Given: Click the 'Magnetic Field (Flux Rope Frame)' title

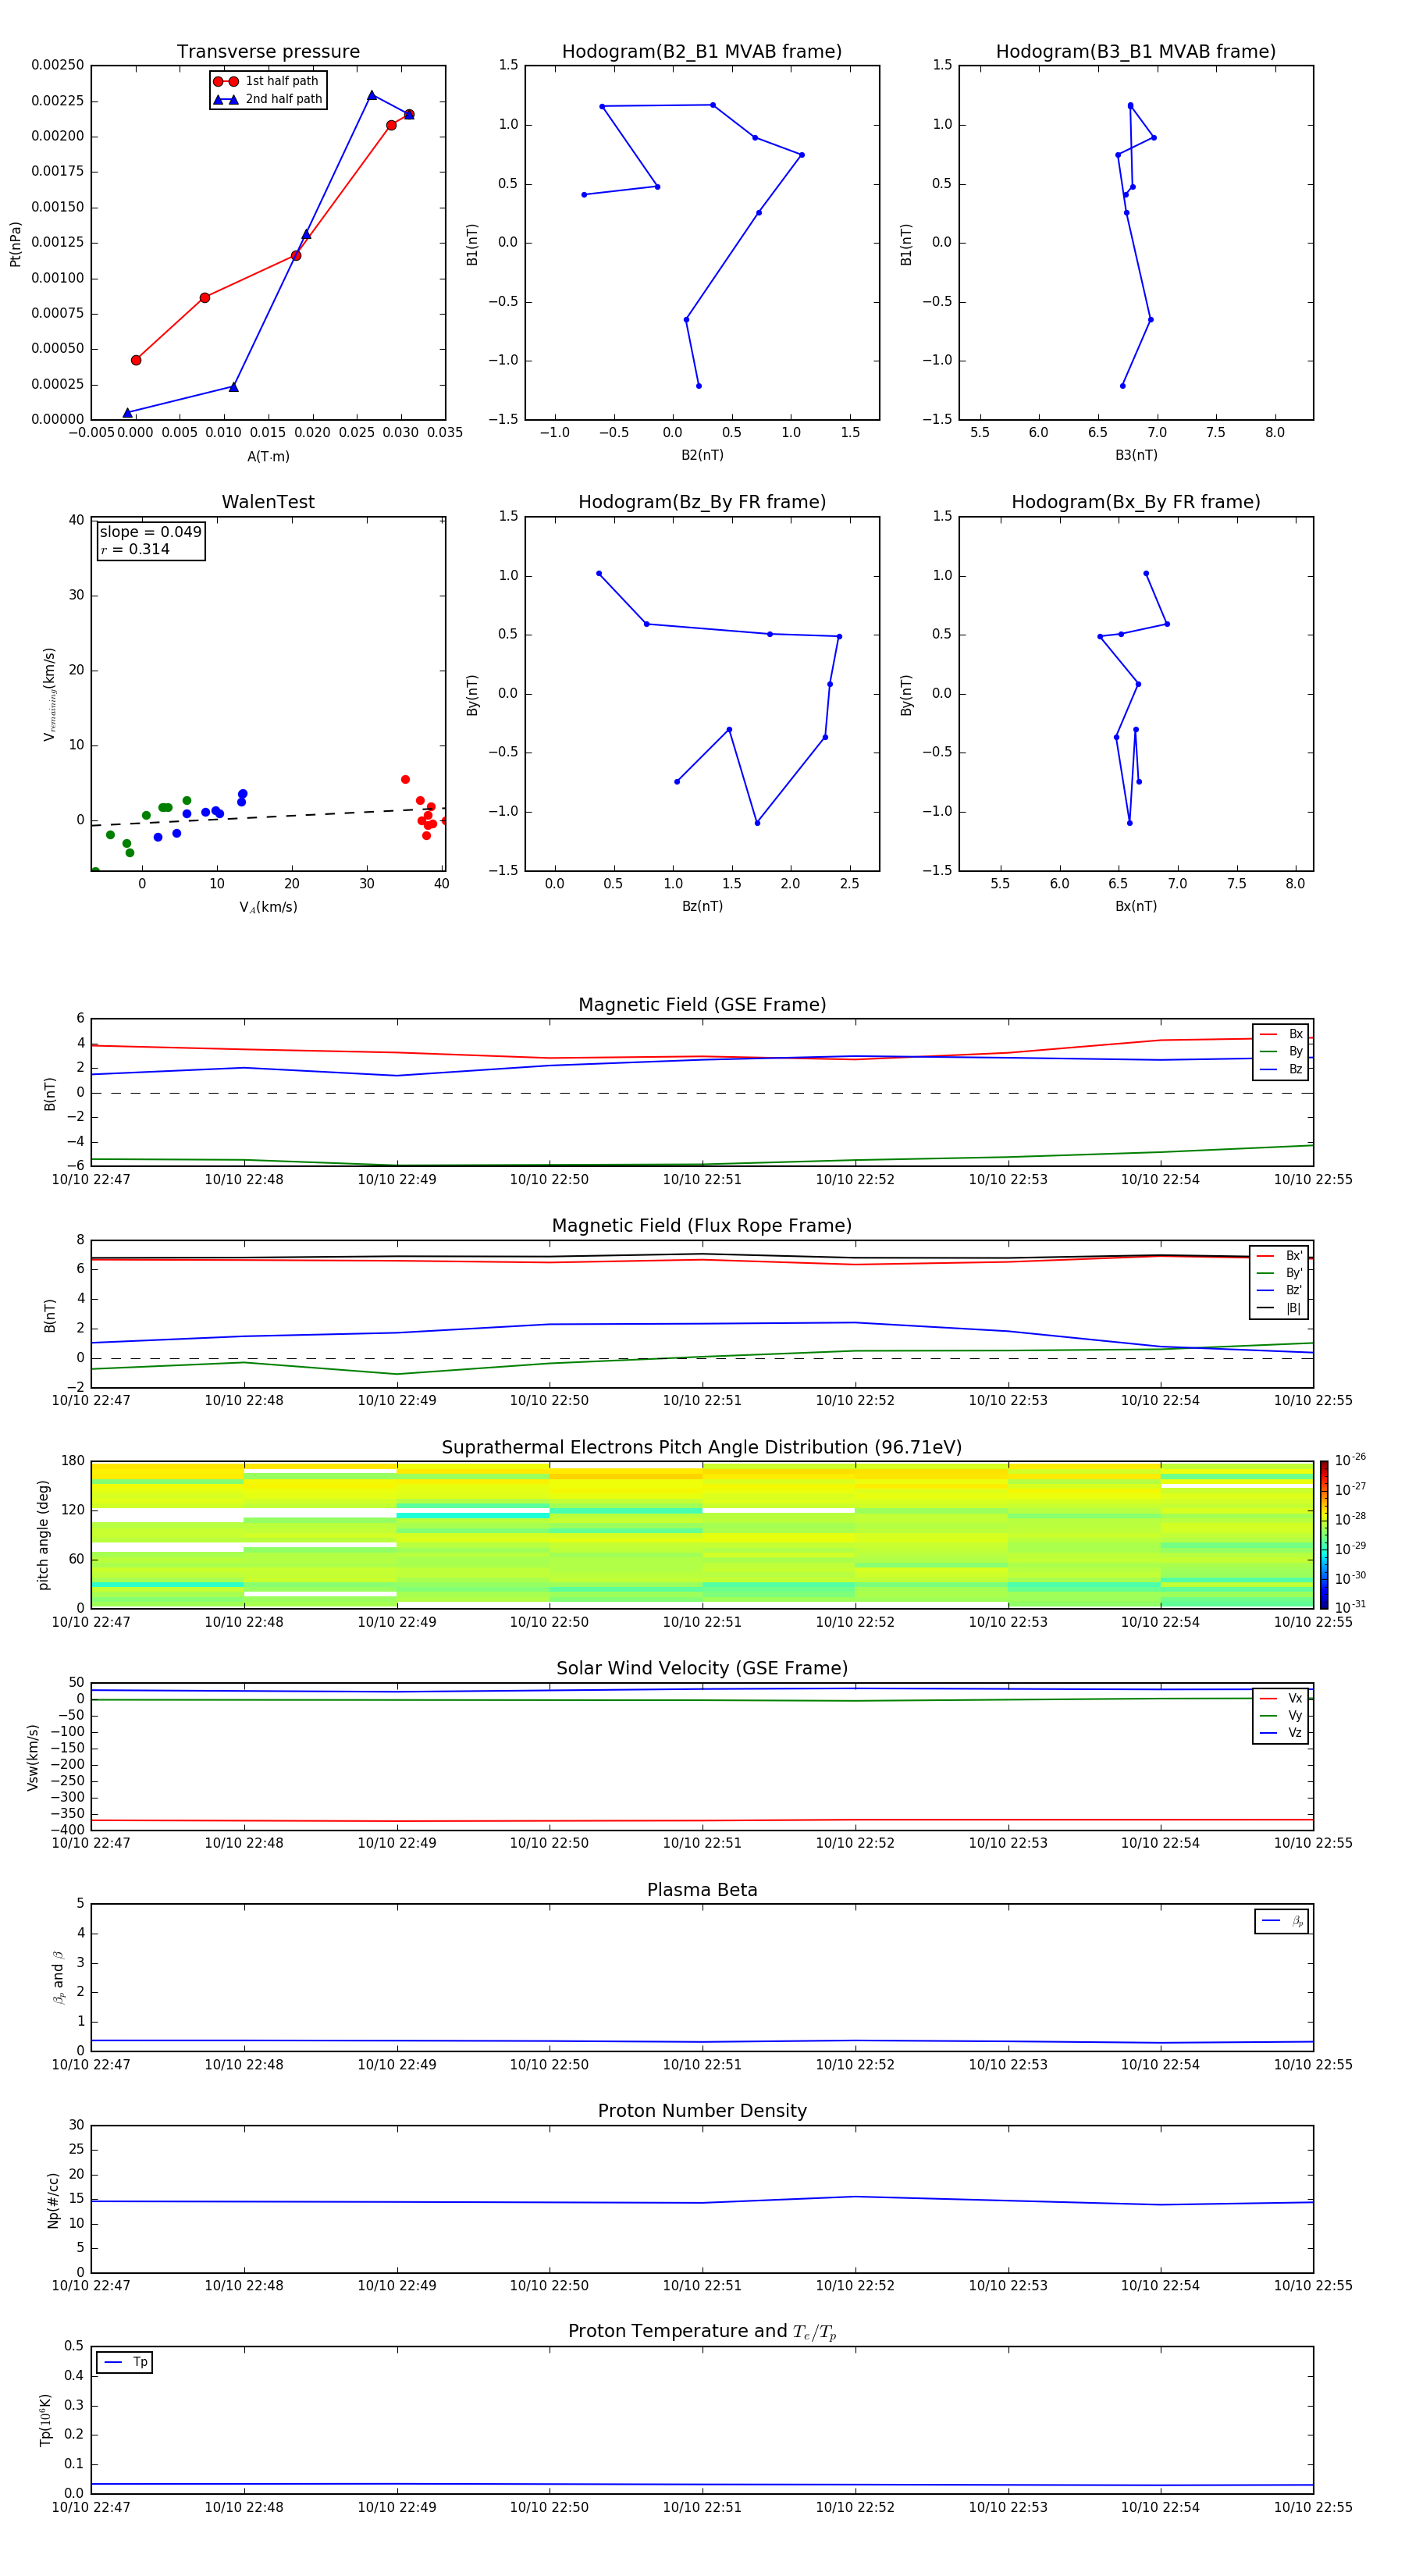Looking at the screenshot, I should pyautogui.click(x=702, y=1226).
